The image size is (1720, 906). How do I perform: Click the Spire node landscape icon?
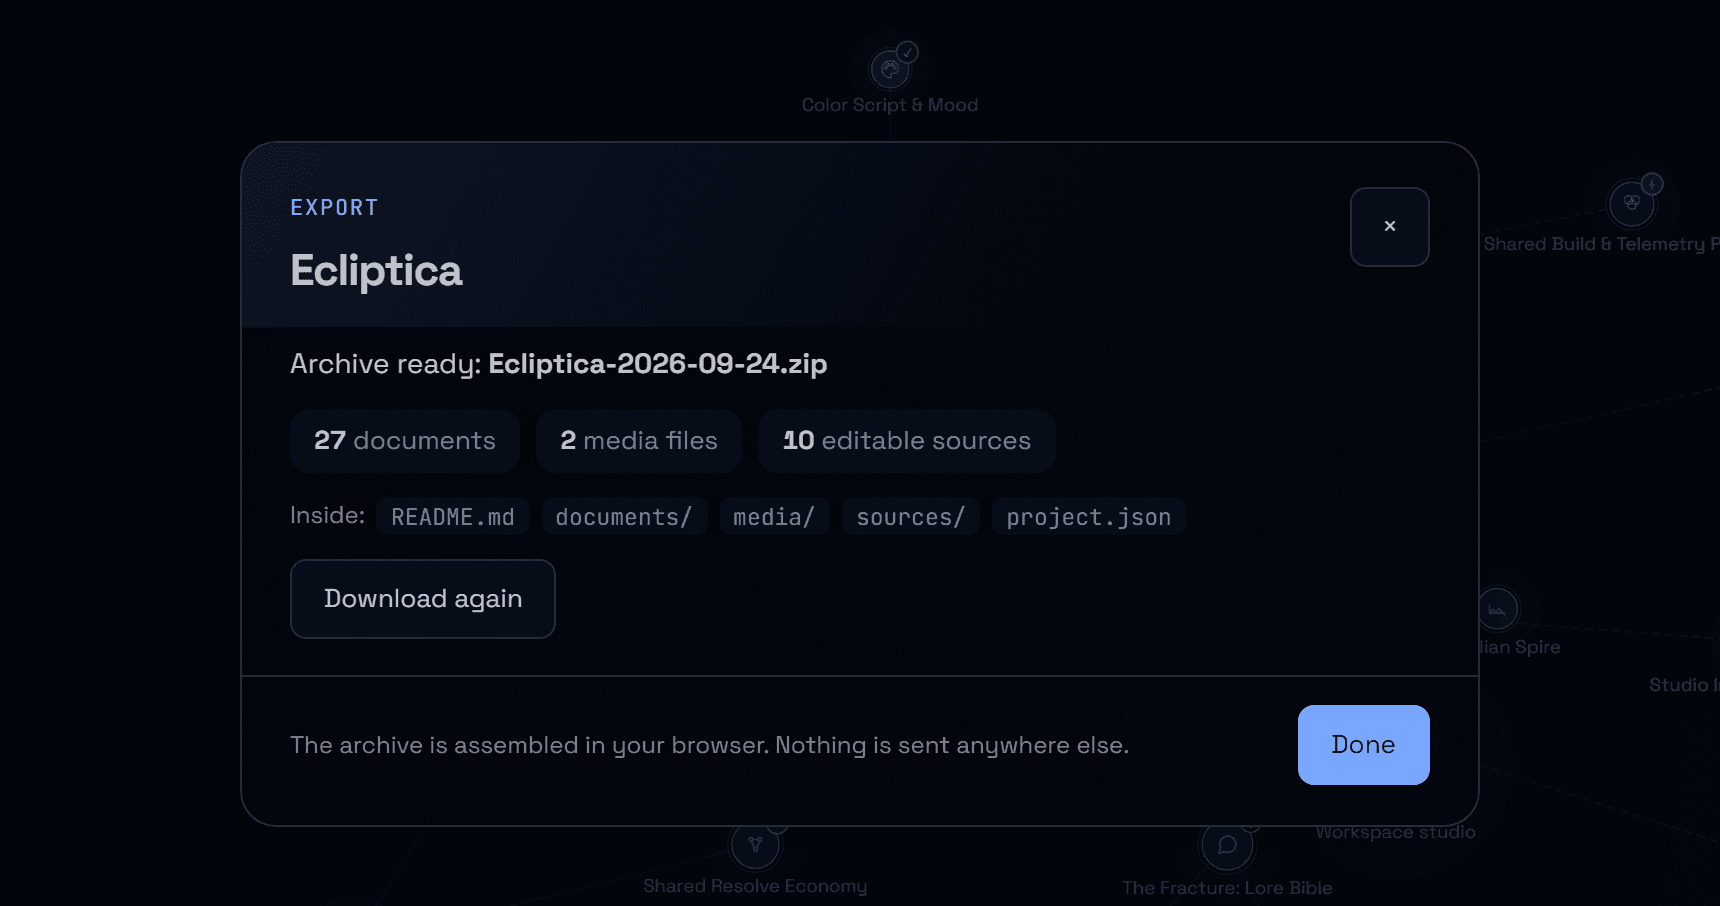[x=1497, y=609]
